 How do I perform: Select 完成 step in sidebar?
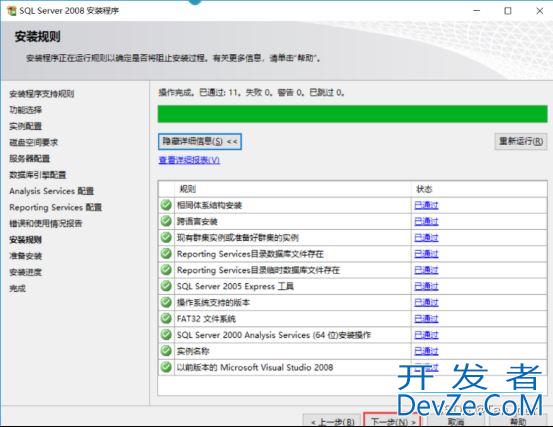17,288
